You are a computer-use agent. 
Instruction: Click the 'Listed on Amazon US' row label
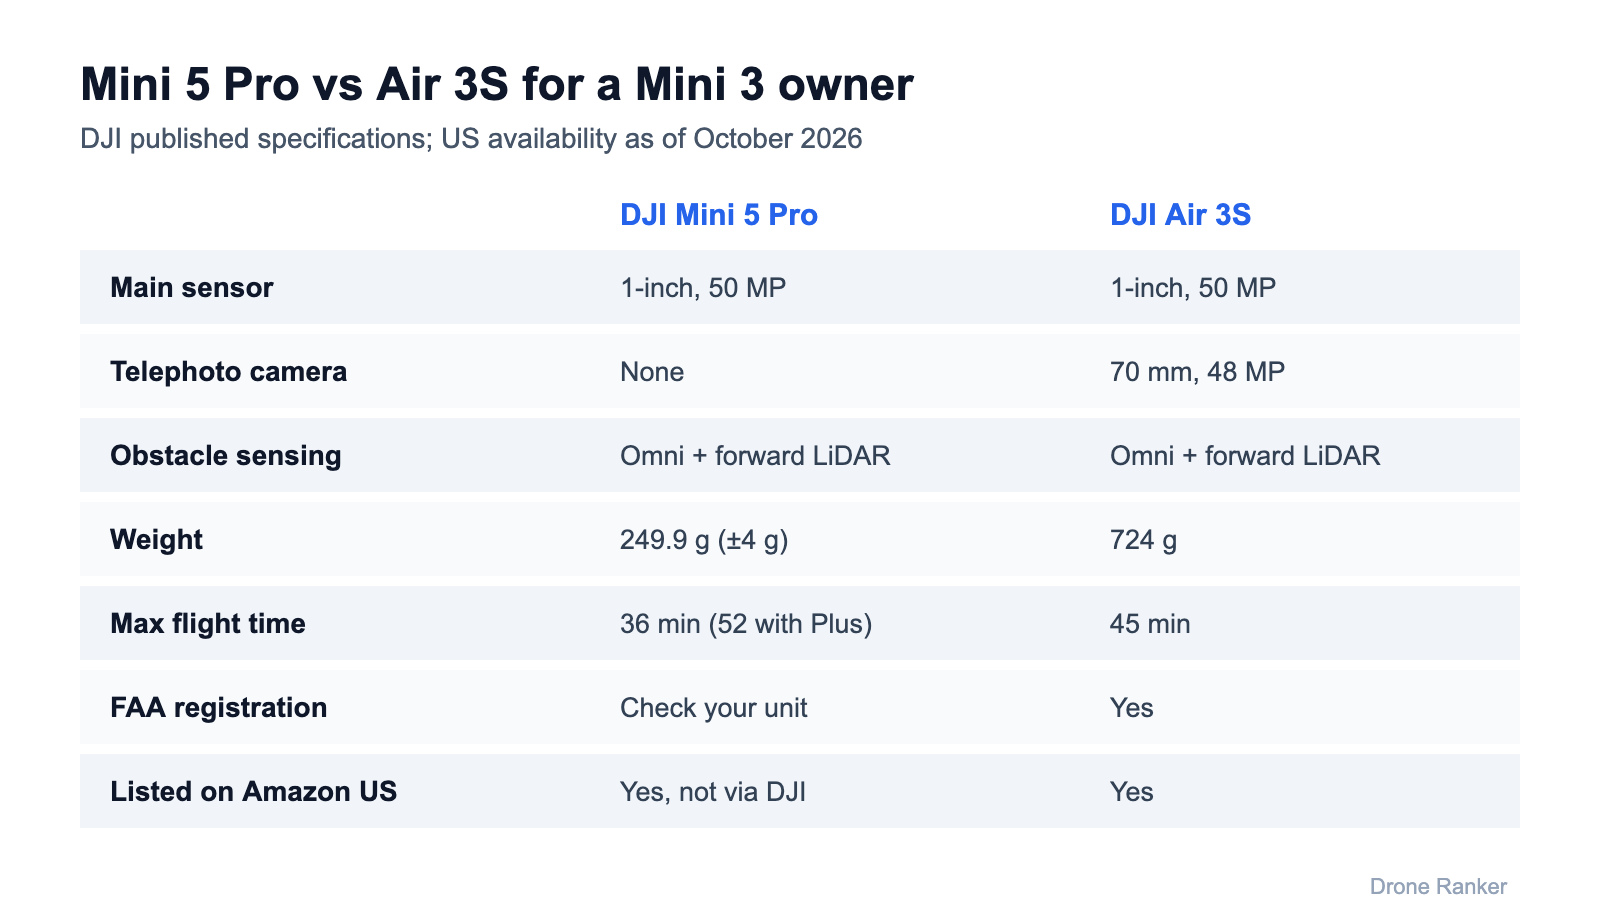[253, 792]
